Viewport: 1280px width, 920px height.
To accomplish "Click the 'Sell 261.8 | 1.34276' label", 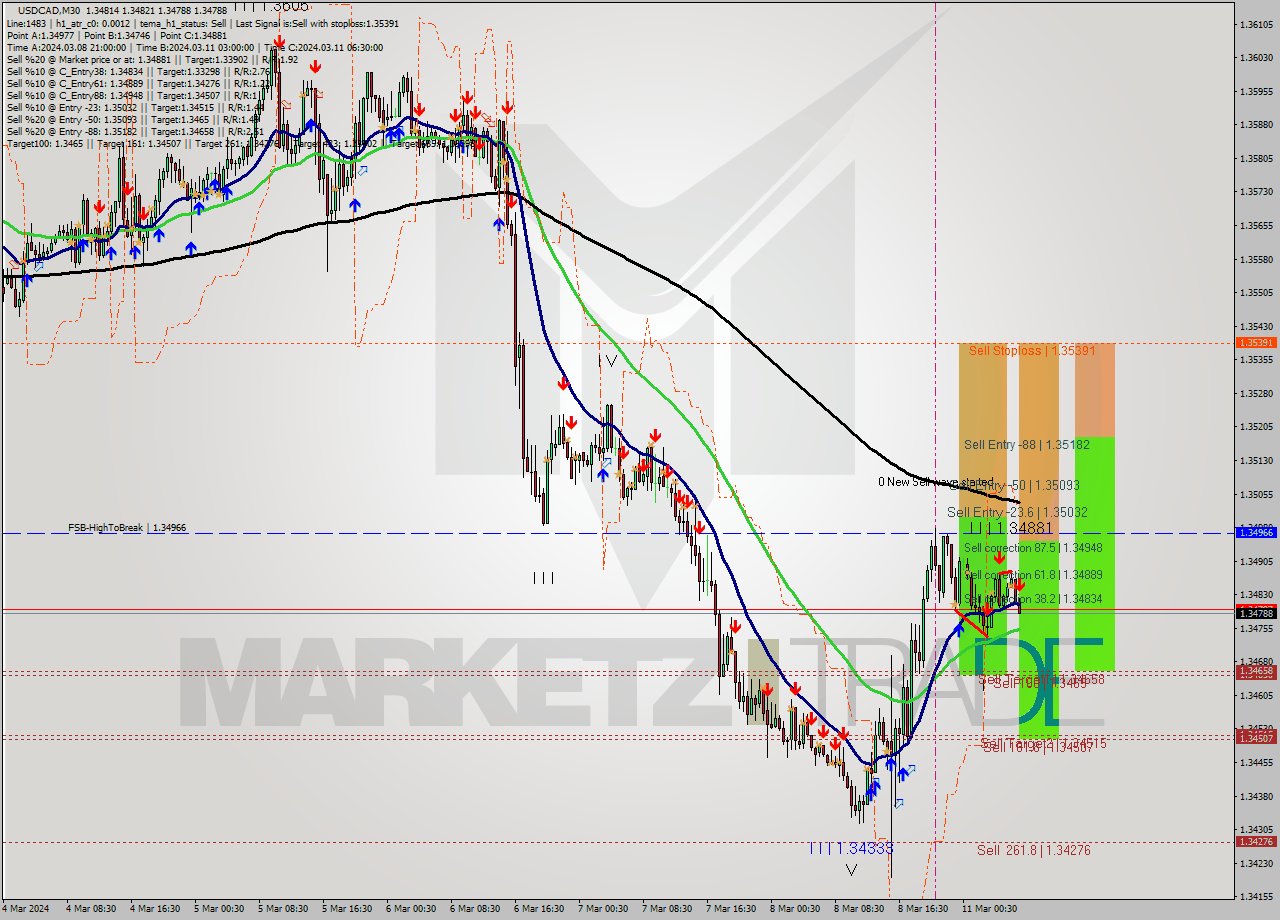I will pyautogui.click(x=1034, y=850).
